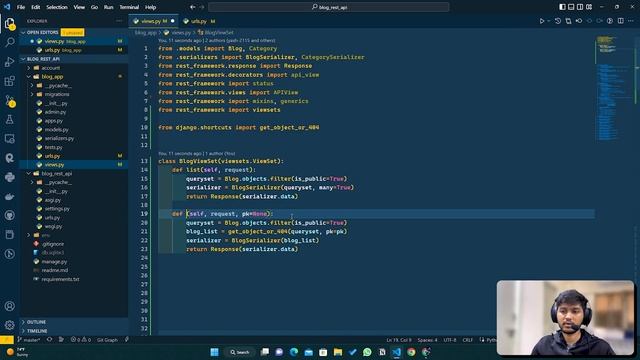Screen dimensions: 640x360
Task: Click errors and warnings count in status bar
Action: [80, 340]
